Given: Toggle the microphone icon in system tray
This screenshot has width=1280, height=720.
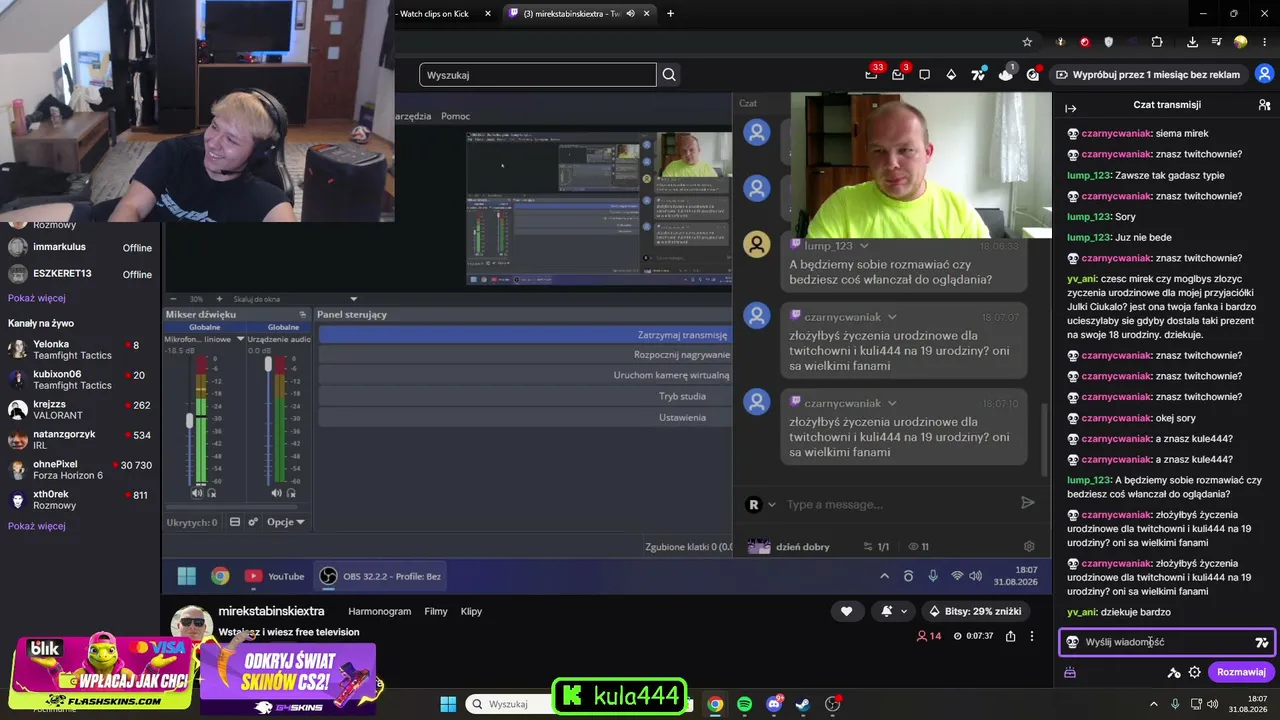Looking at the screenshot, I should (1175, 704).
